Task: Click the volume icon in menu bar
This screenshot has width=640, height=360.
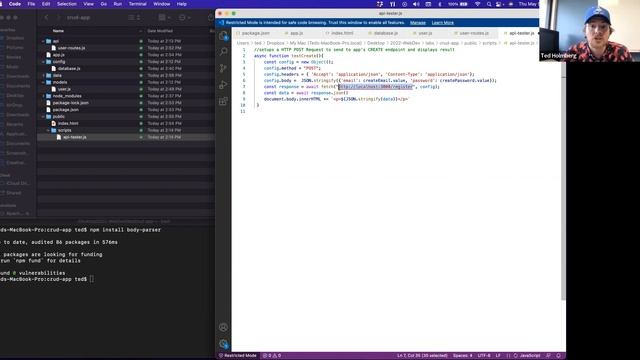Action: (x=416, y=4)
